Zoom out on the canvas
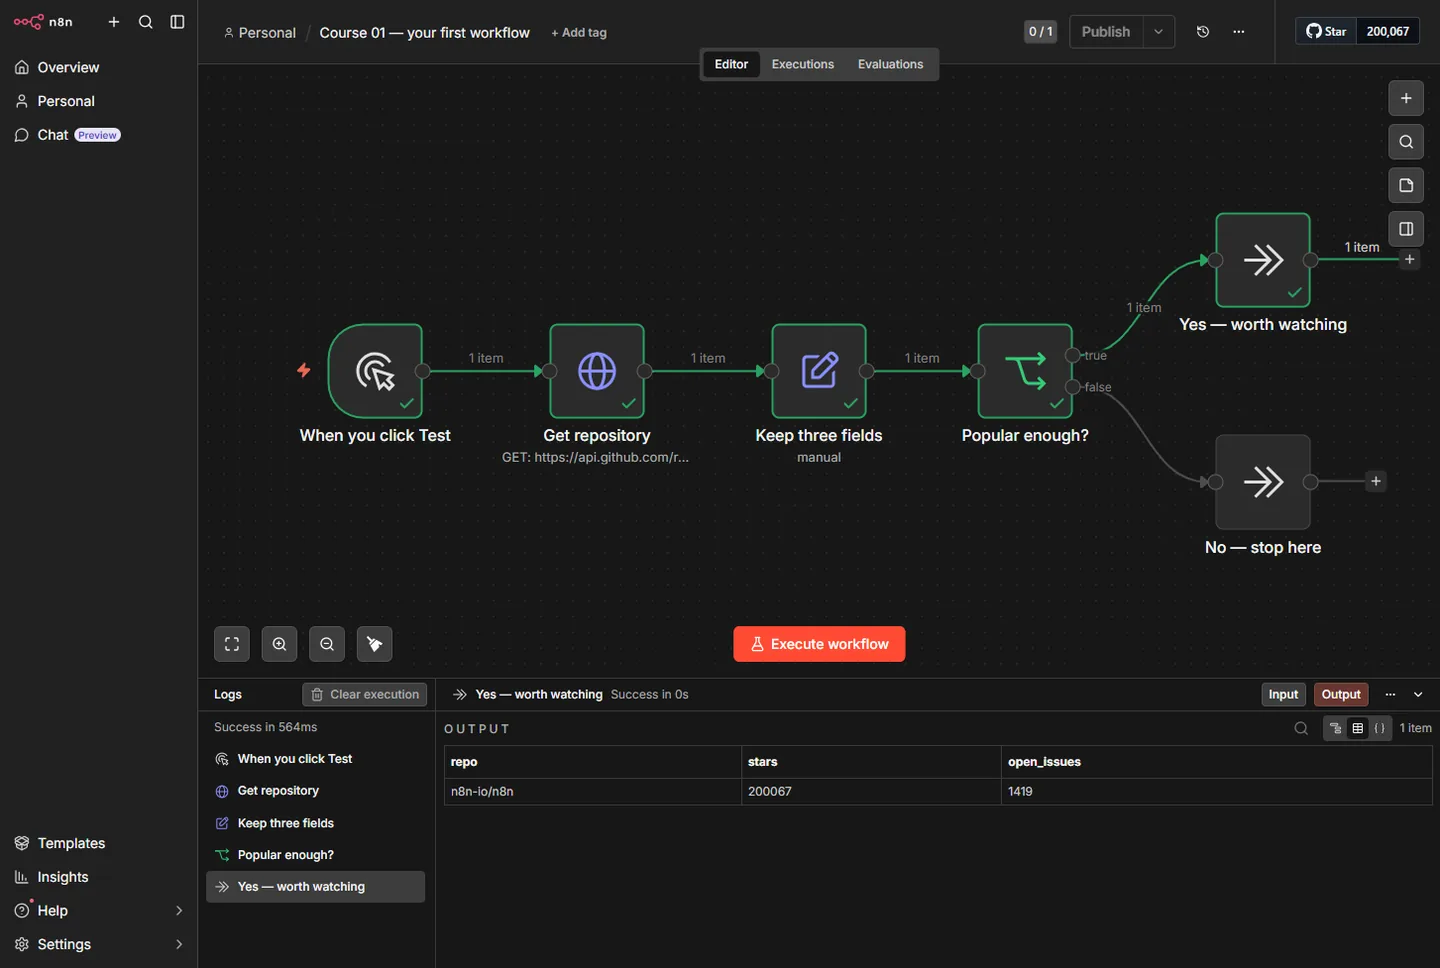 [x=327, y=644]
